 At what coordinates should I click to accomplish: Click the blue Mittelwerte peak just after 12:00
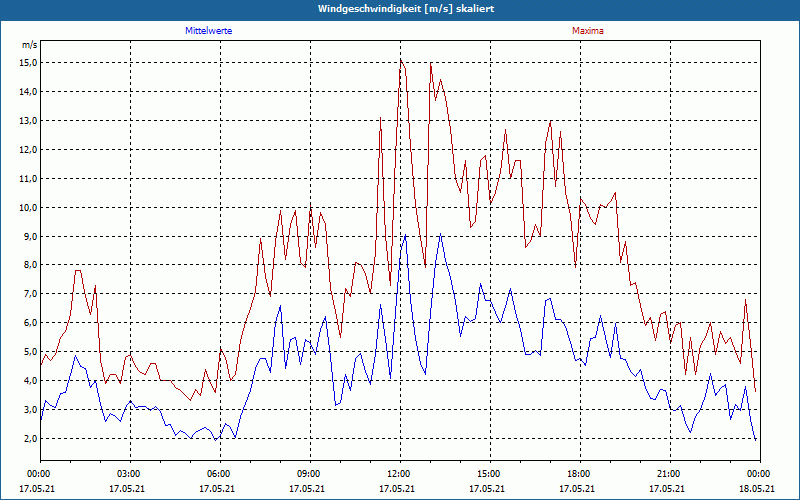tap(405, 235)
